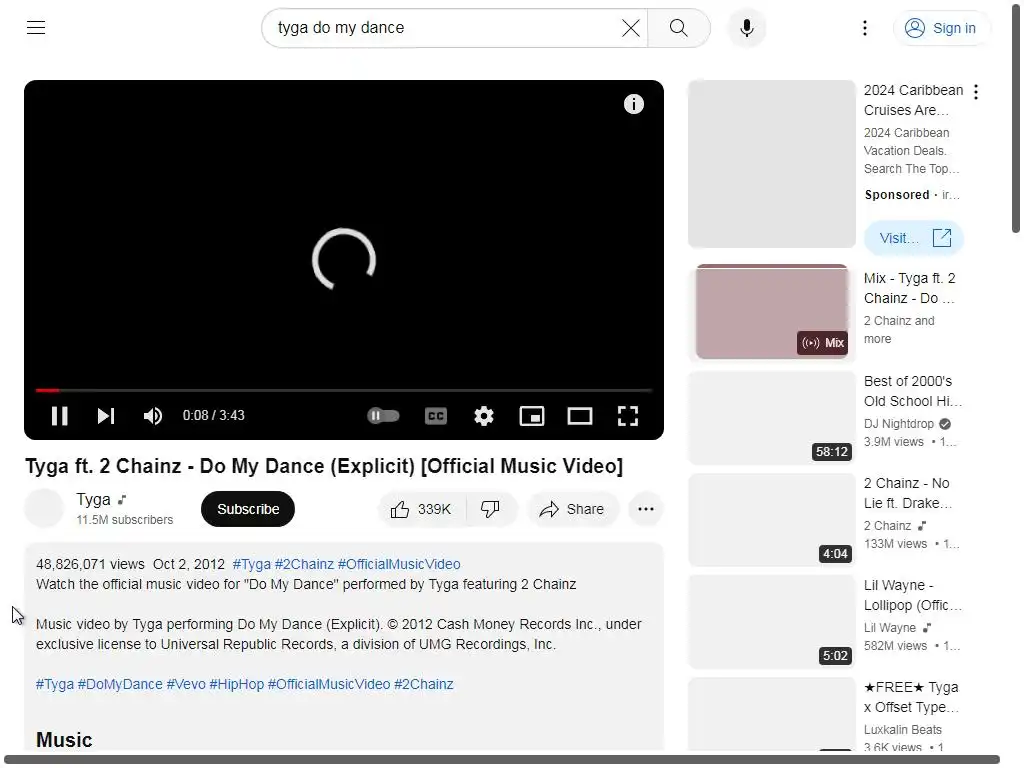Open the Mix - Tyga ft. 2 Chainz playlist thumbnail
The image size is (1024, 768).
[x=772, y=312]
